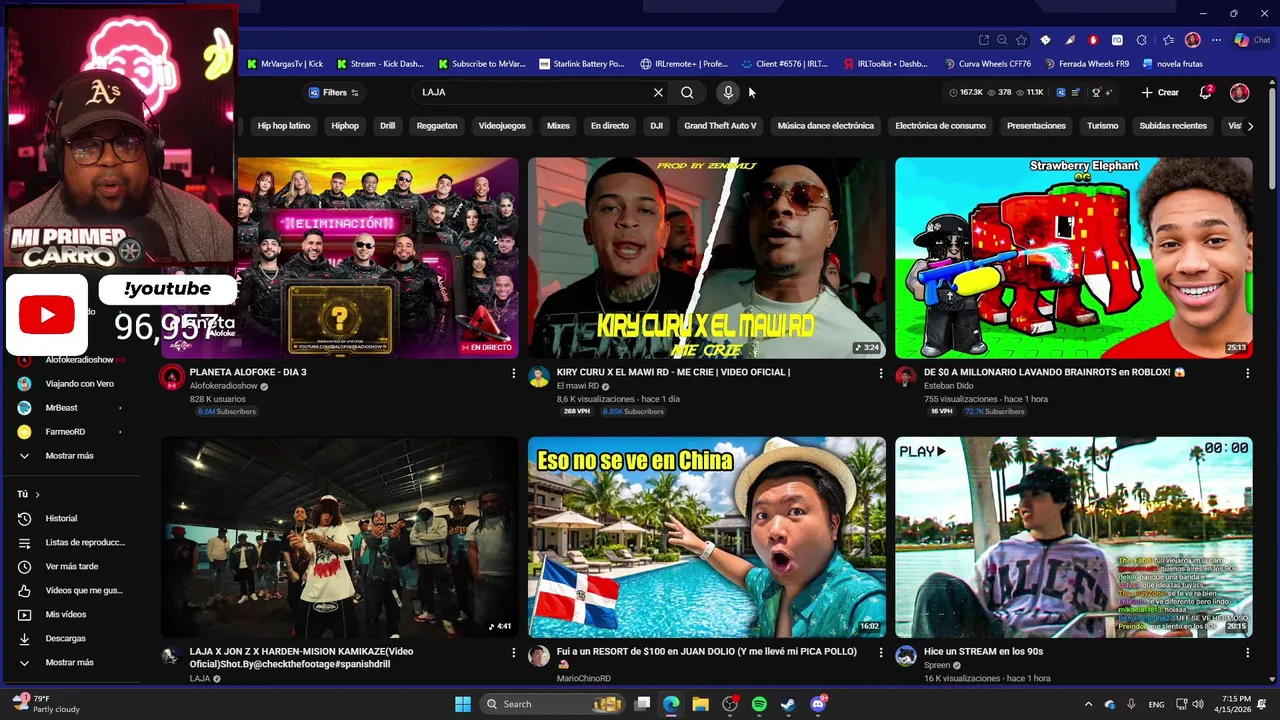This screenshot has width=1280, height=720.
Task: Open Filters toggle next to search
Action: [x=334, y=92]
